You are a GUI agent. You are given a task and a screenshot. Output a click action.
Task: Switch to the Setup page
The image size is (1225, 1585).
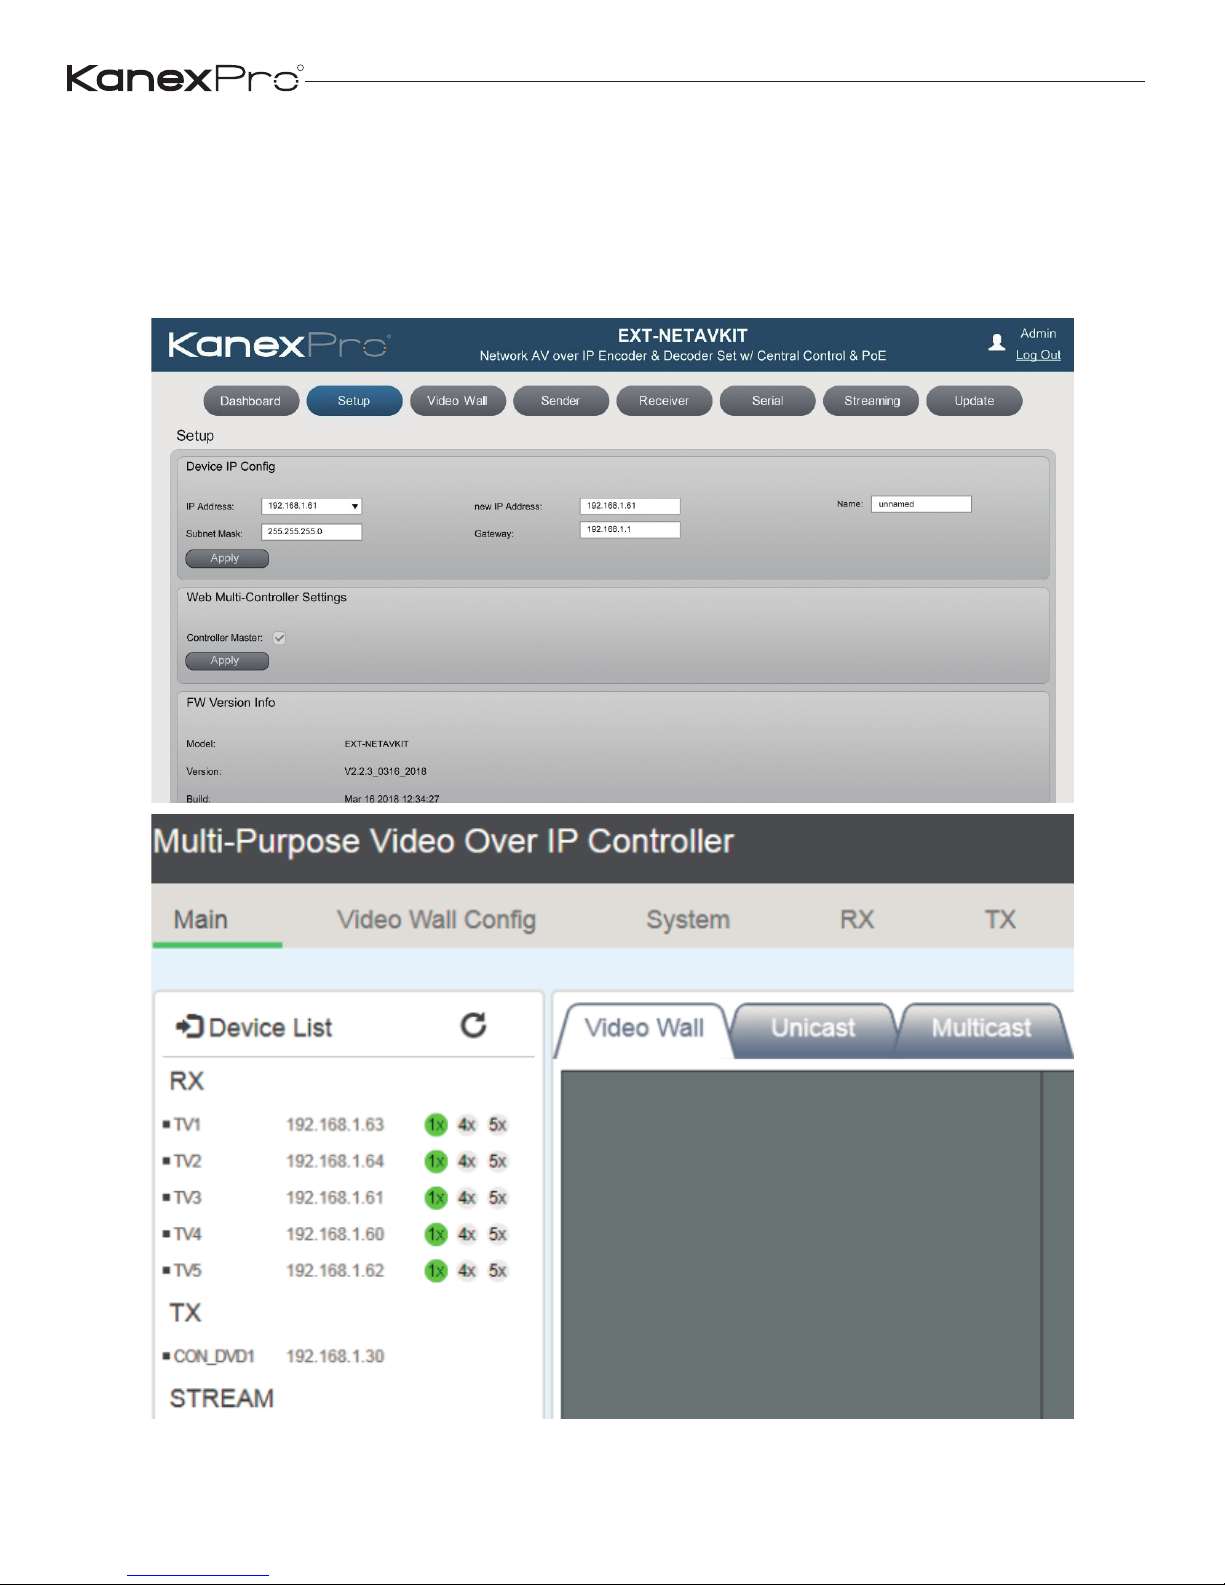354,401
